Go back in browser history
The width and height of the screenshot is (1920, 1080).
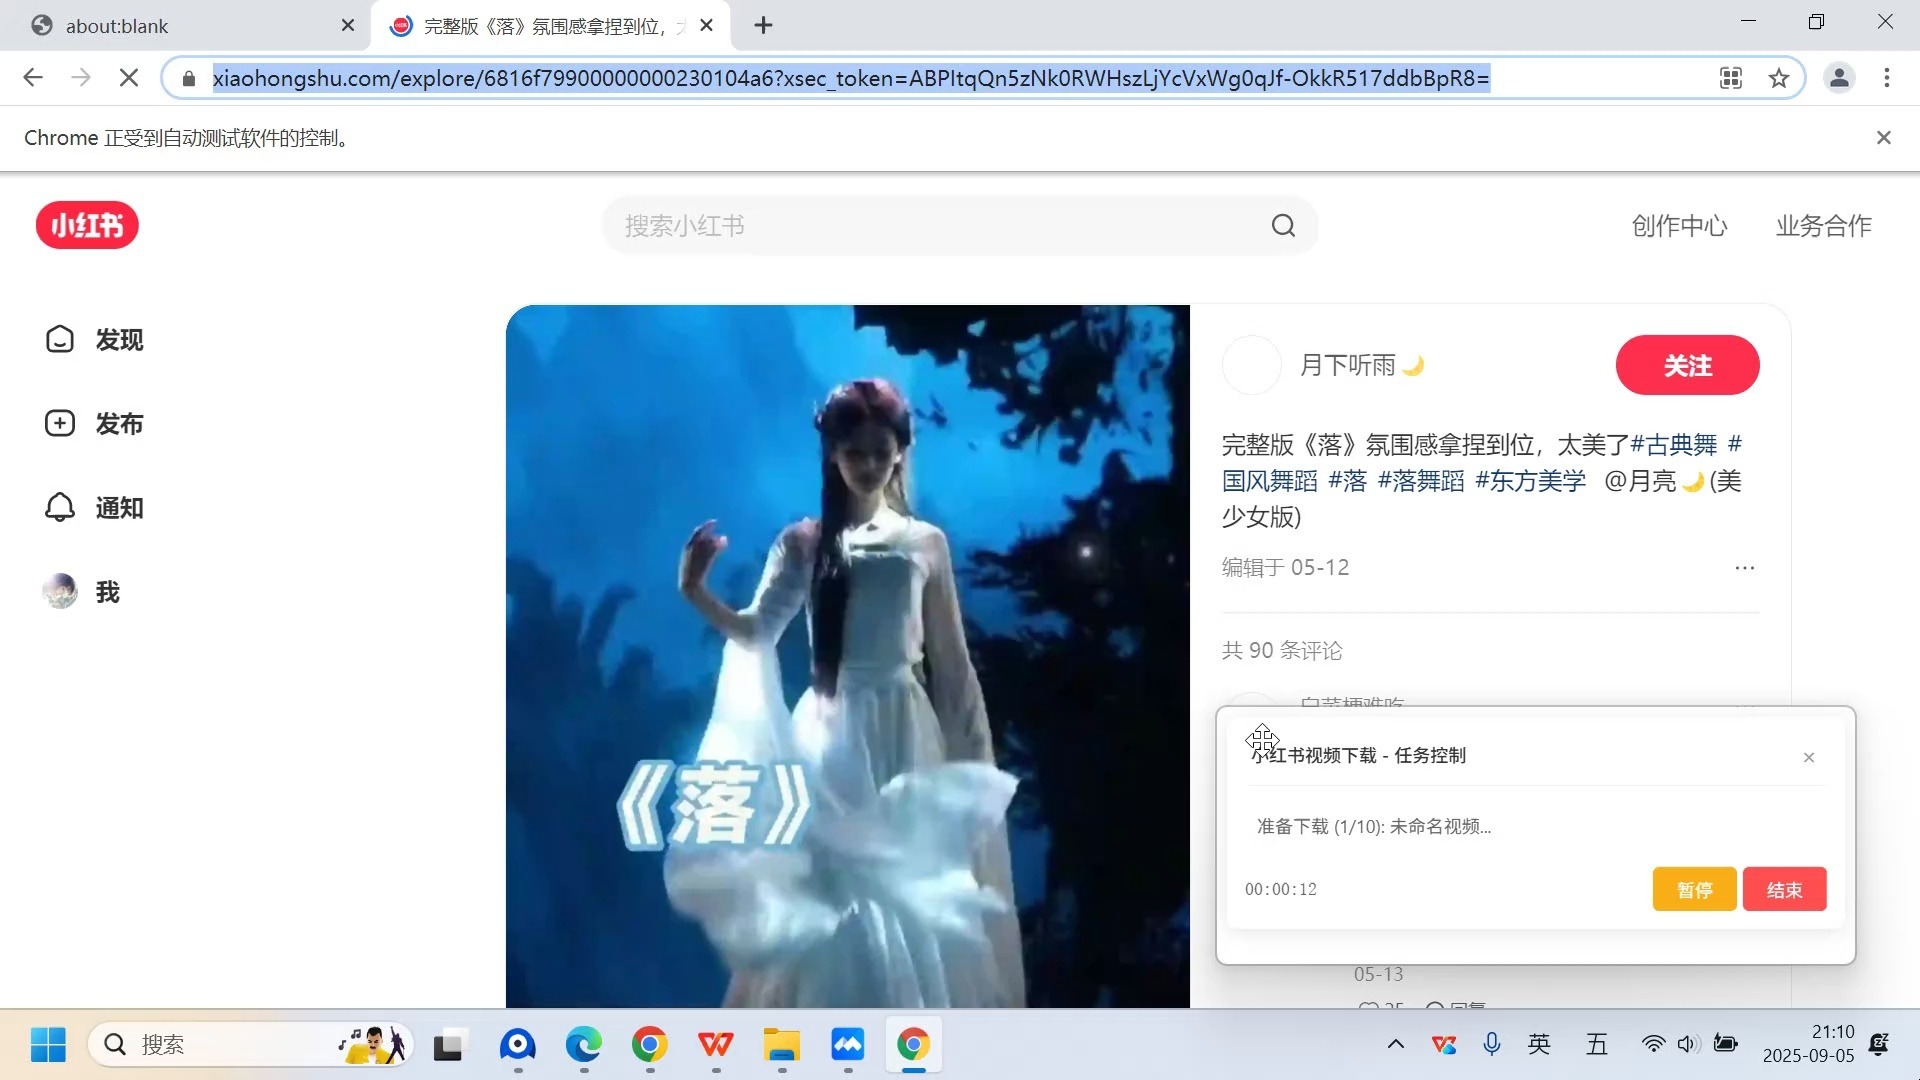(x=33, y=78)
